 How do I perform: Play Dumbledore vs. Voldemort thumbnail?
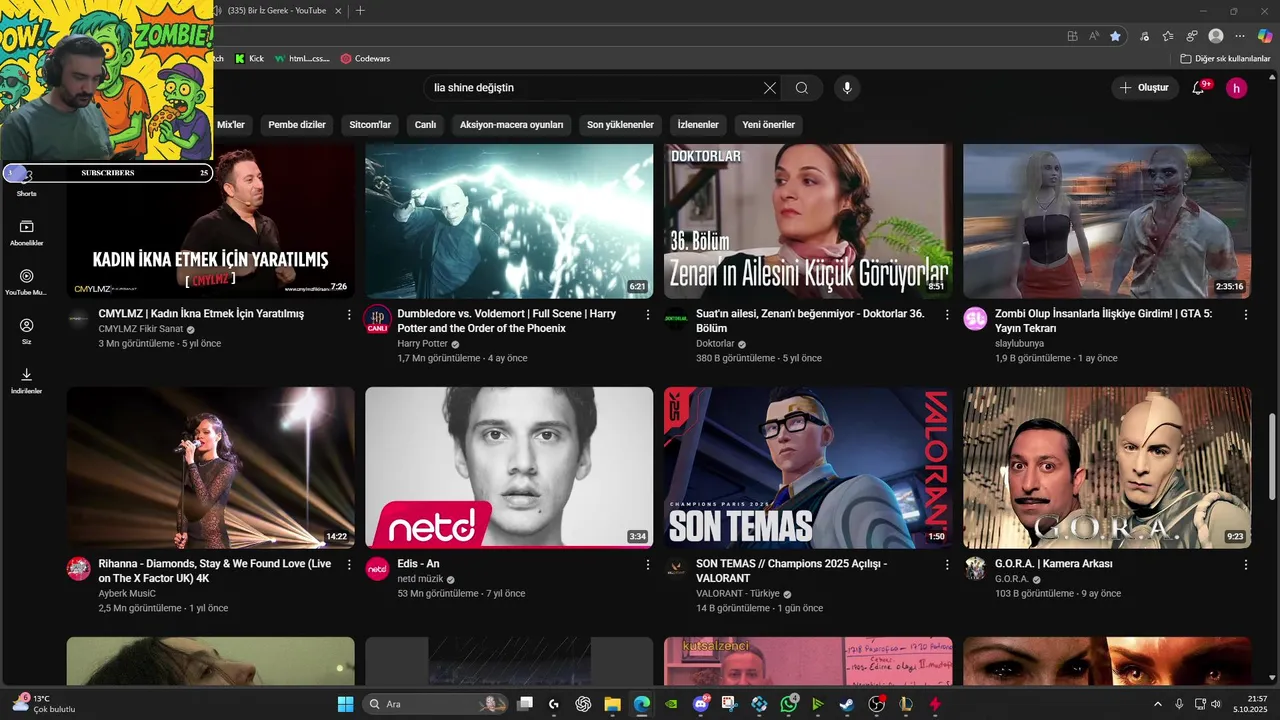pyautogui.click(x=509, y=221)
